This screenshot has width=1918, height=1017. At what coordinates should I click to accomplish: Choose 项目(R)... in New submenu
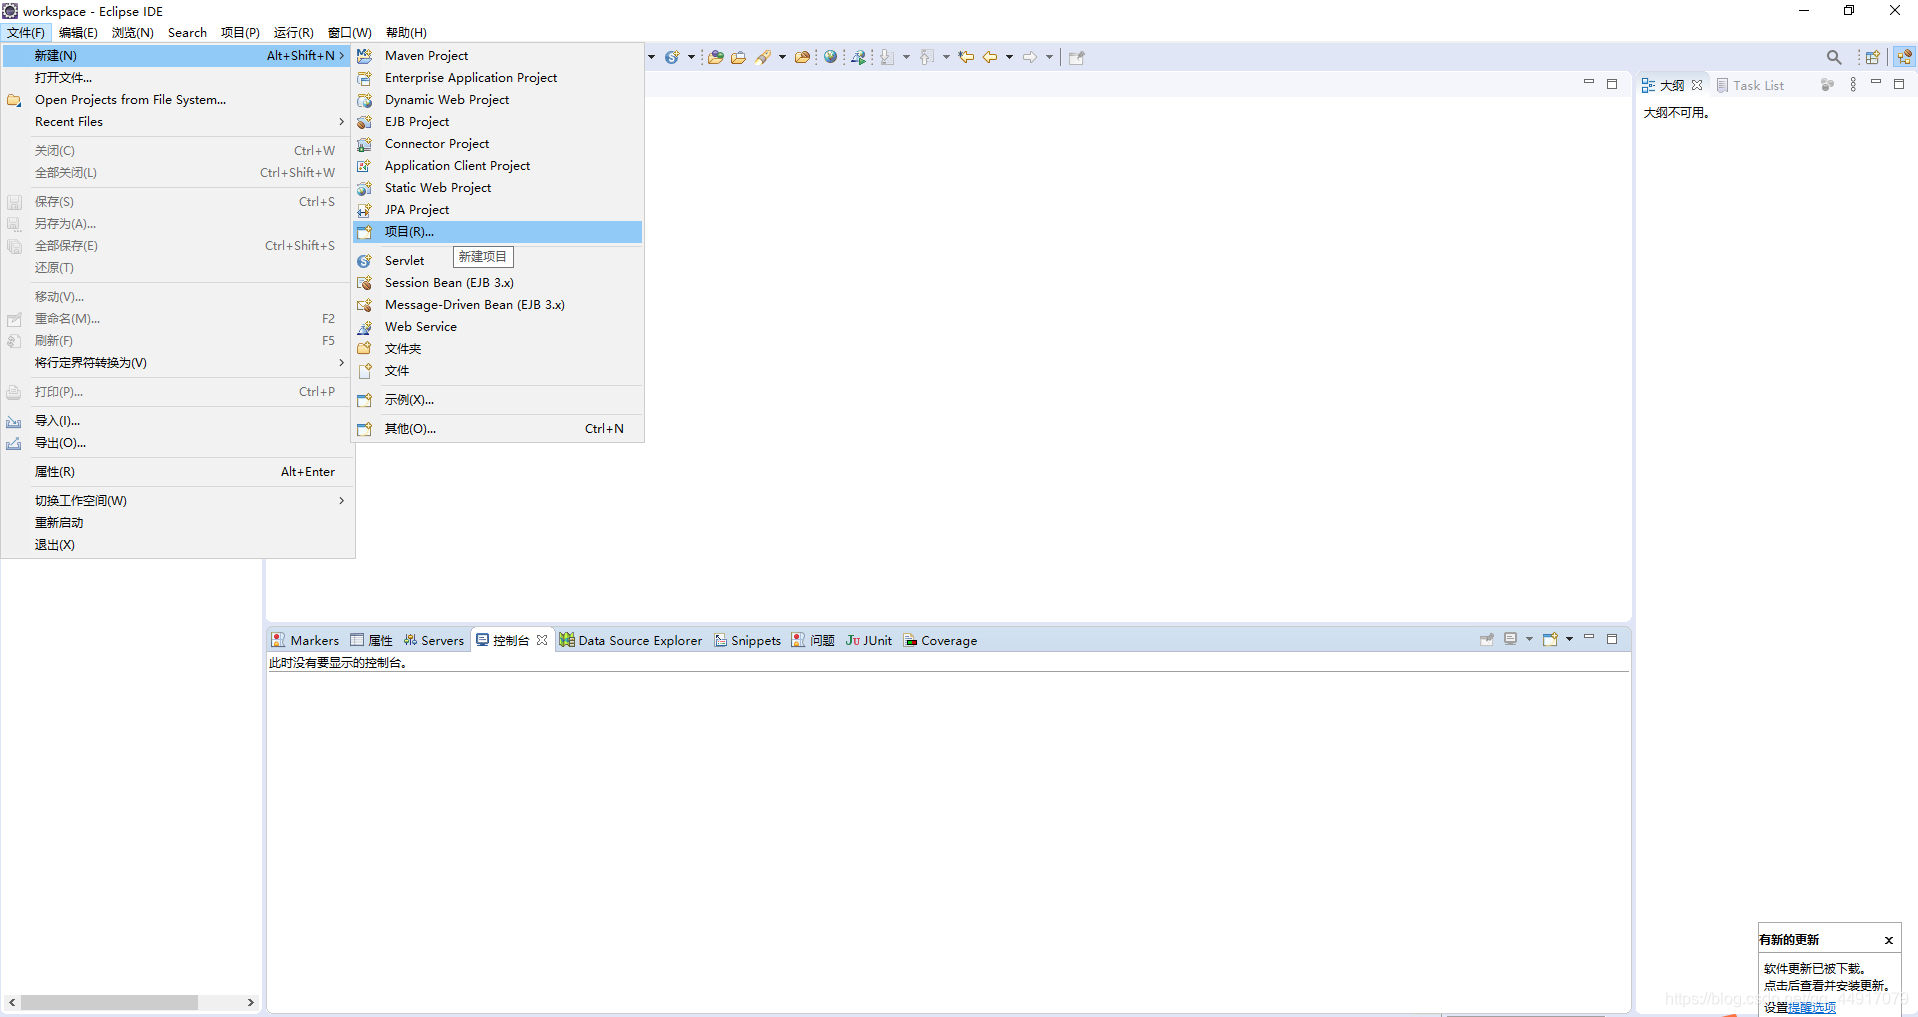click(x=497, y=232)
